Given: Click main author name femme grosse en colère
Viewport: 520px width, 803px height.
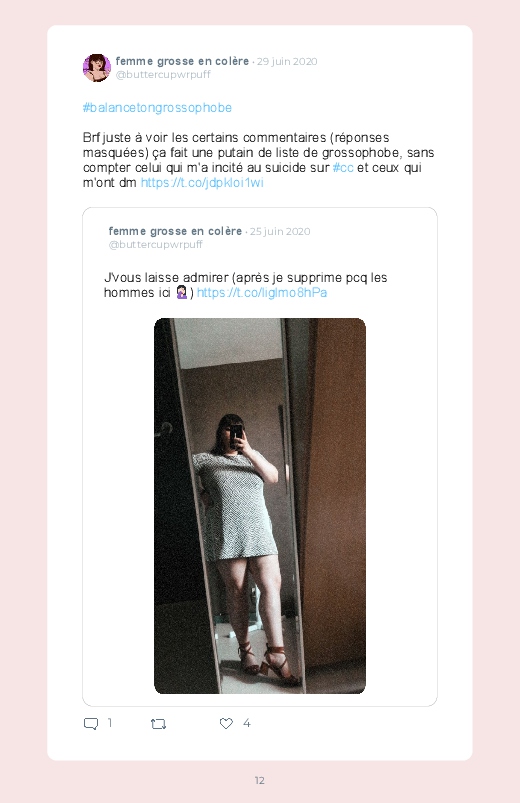Looking at the screenshot, I should 182,61.
